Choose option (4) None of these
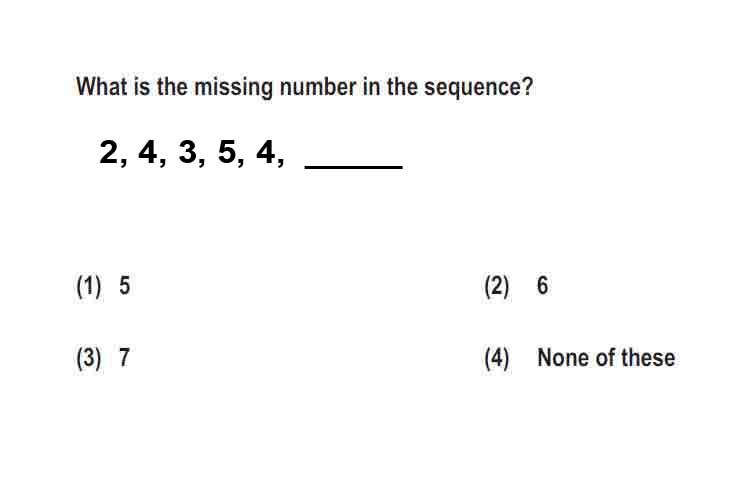The height and width of the screenshot is (500, 750). pos(580,358)
